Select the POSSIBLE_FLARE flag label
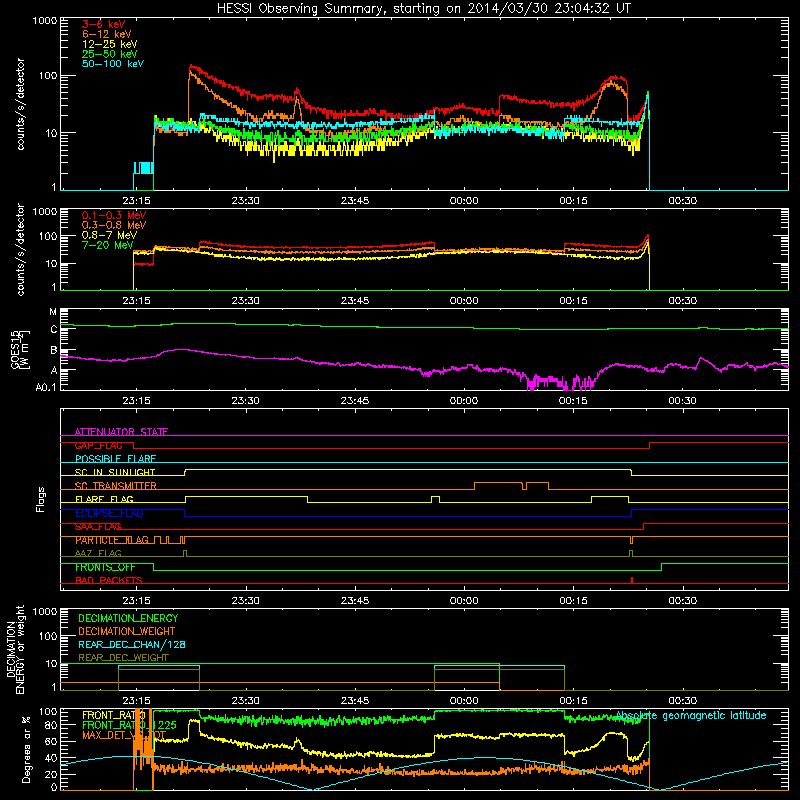The width and height of the screenshot is (800, 800). [115, 459]
